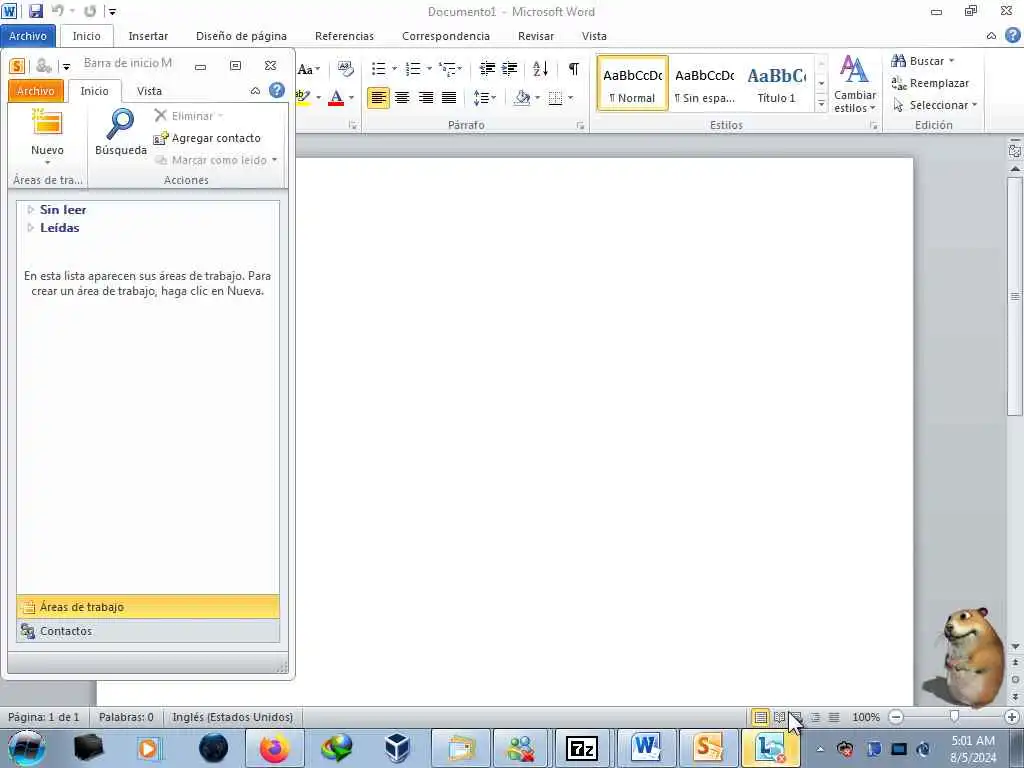Apply numbered list formatting
Viewport: 1024px width, 768px height.
413,69
